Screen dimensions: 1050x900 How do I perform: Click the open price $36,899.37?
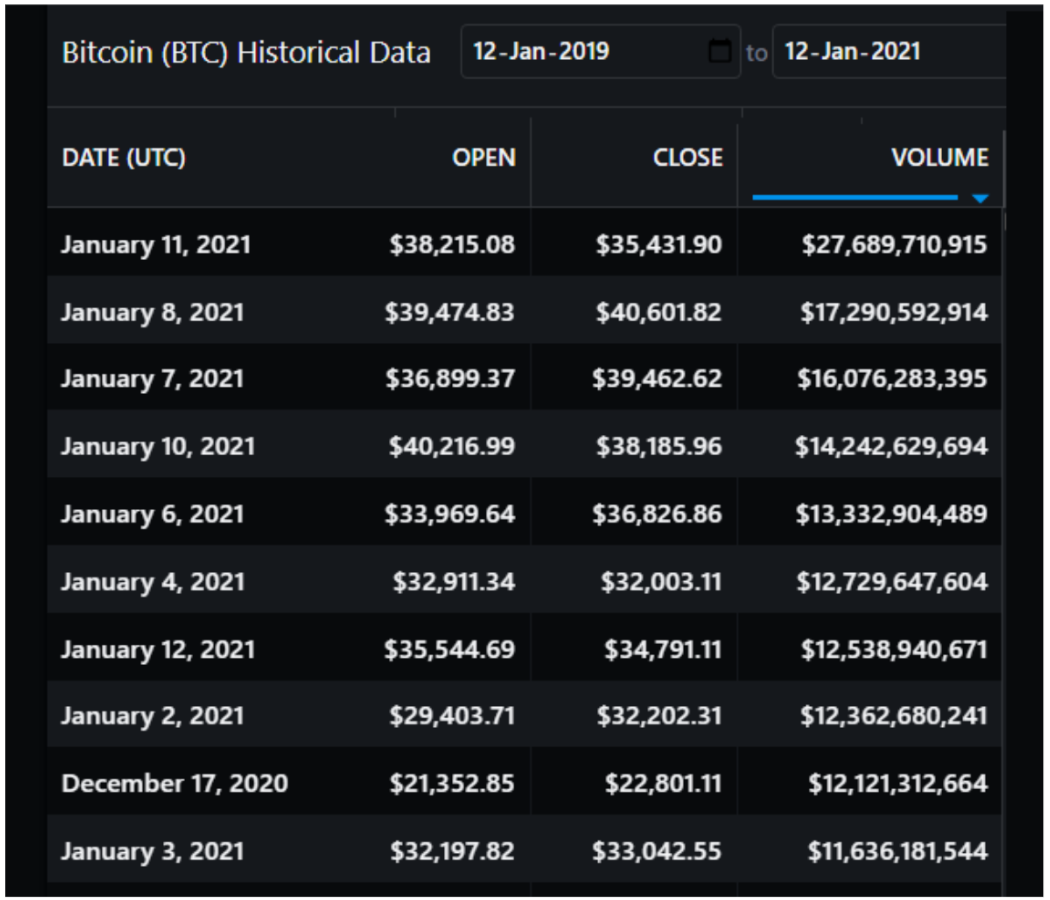point(450,379)
